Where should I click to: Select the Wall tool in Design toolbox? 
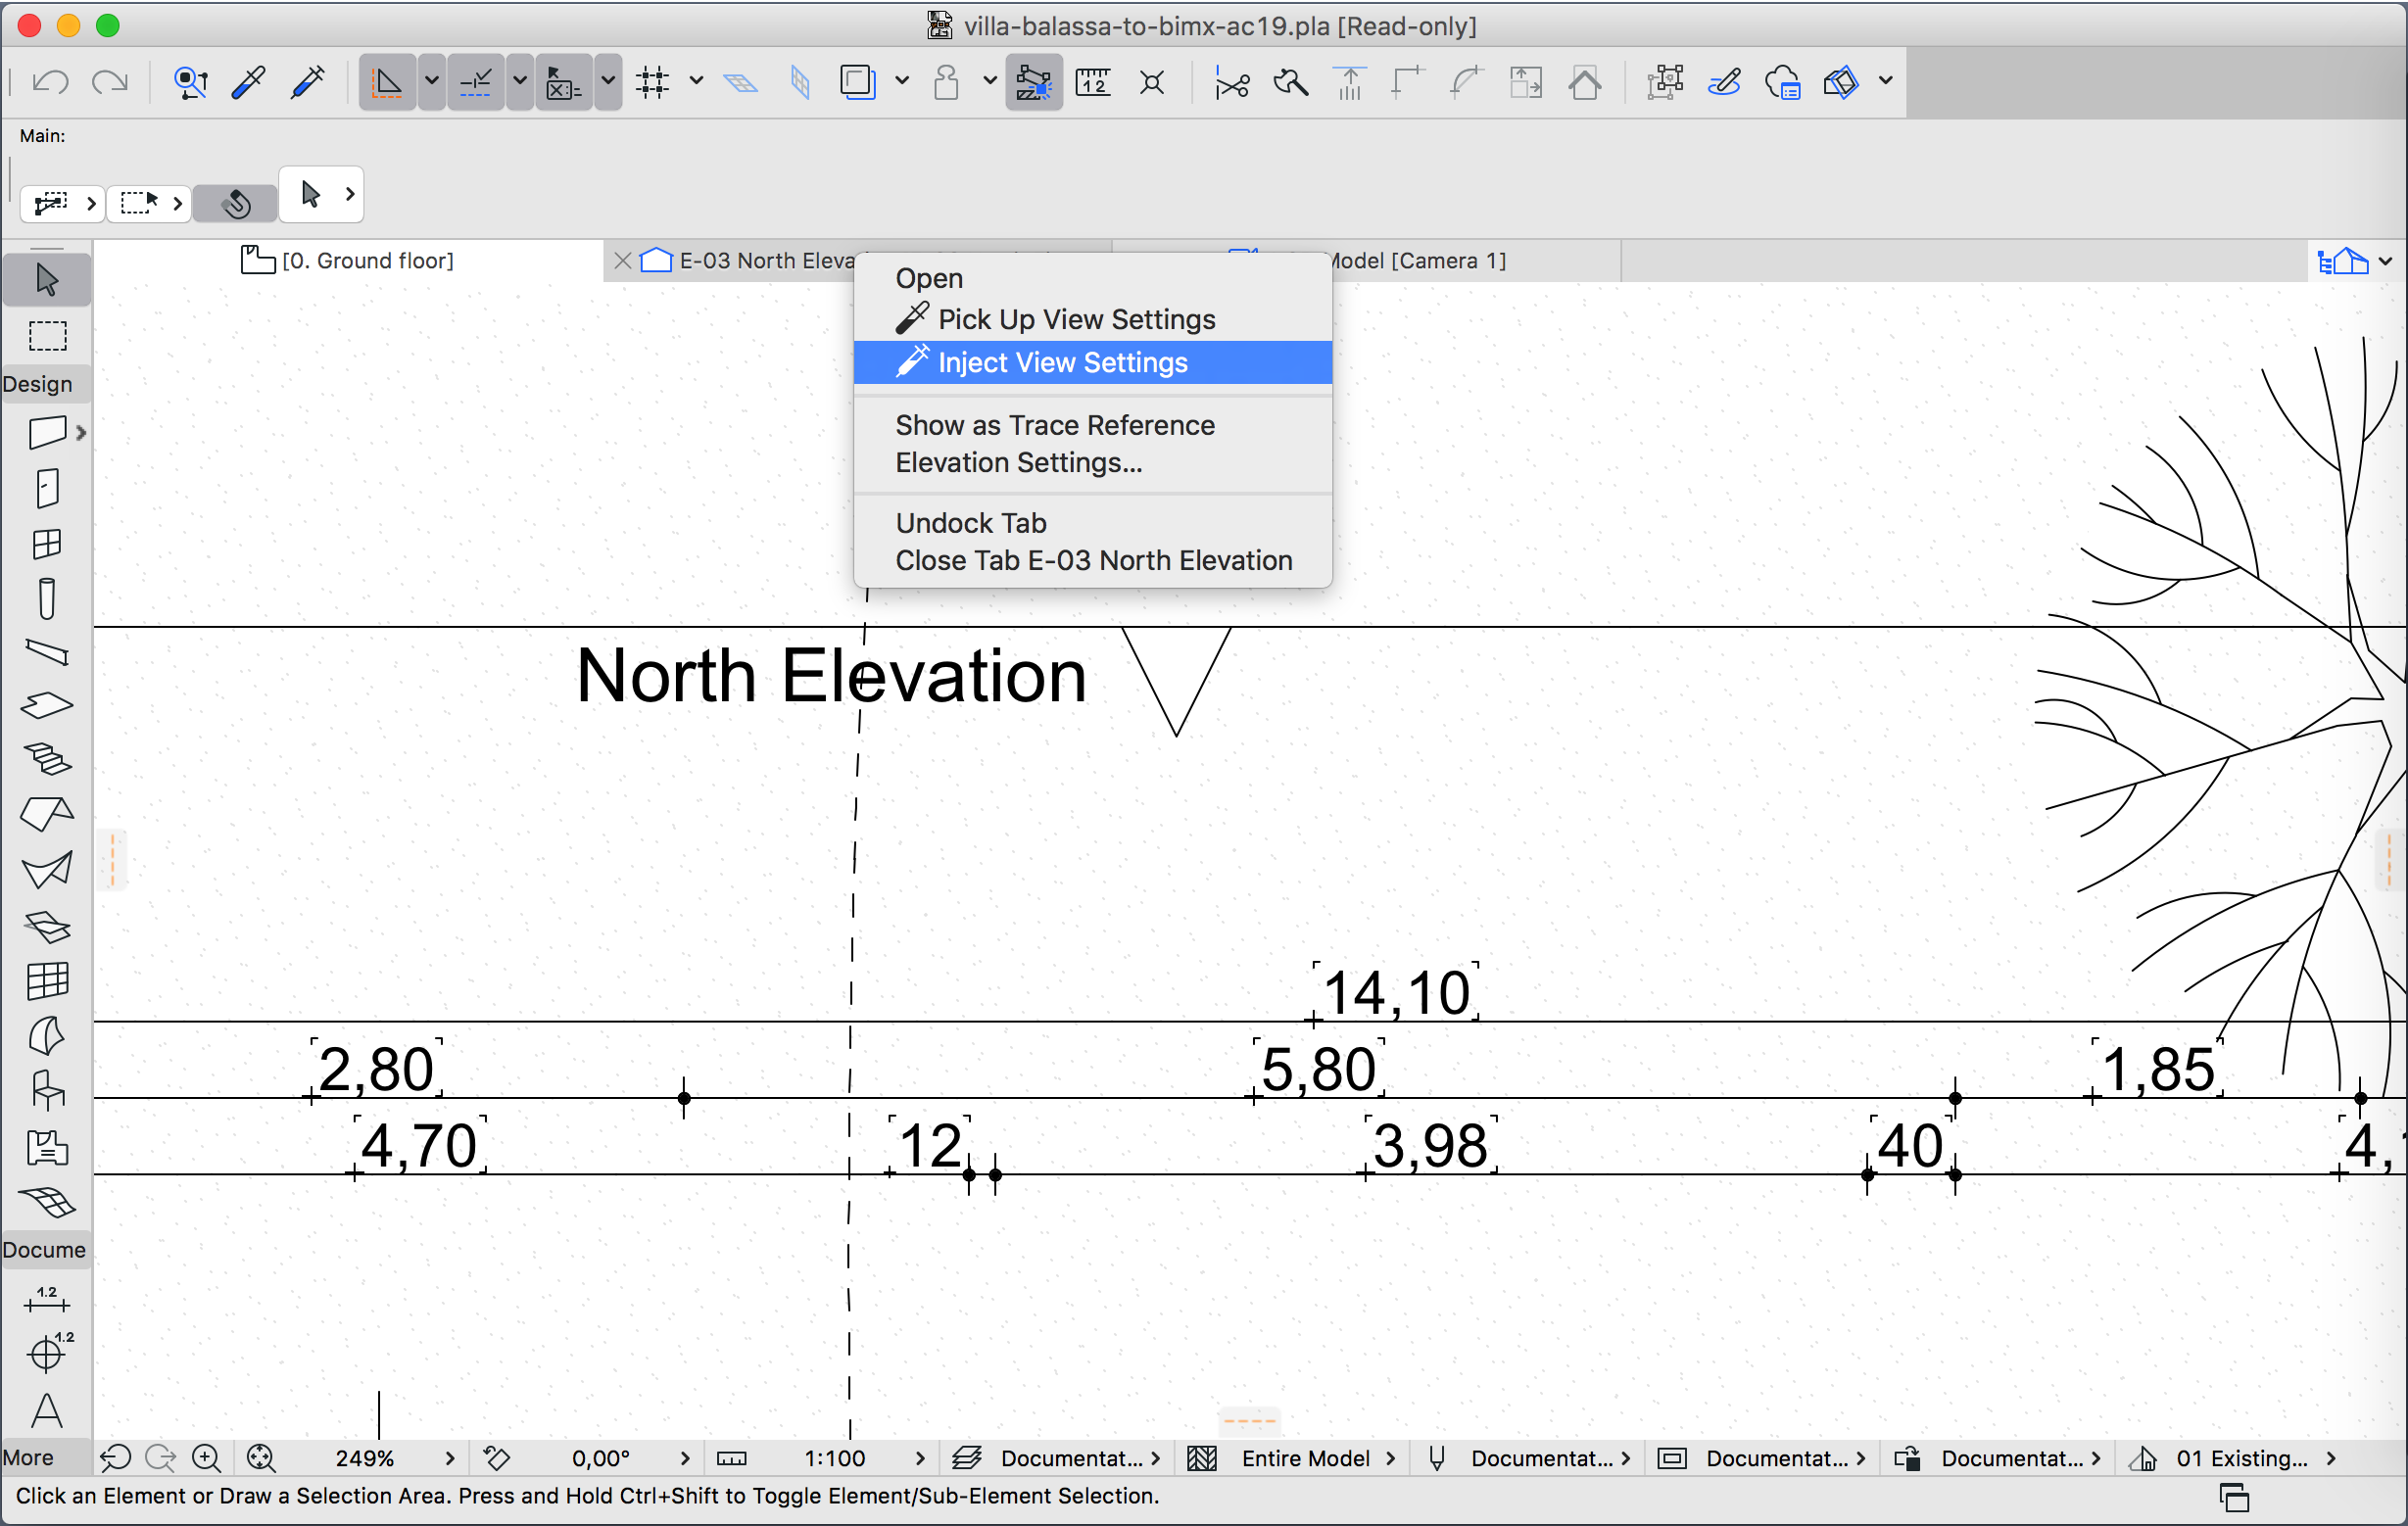47,433
